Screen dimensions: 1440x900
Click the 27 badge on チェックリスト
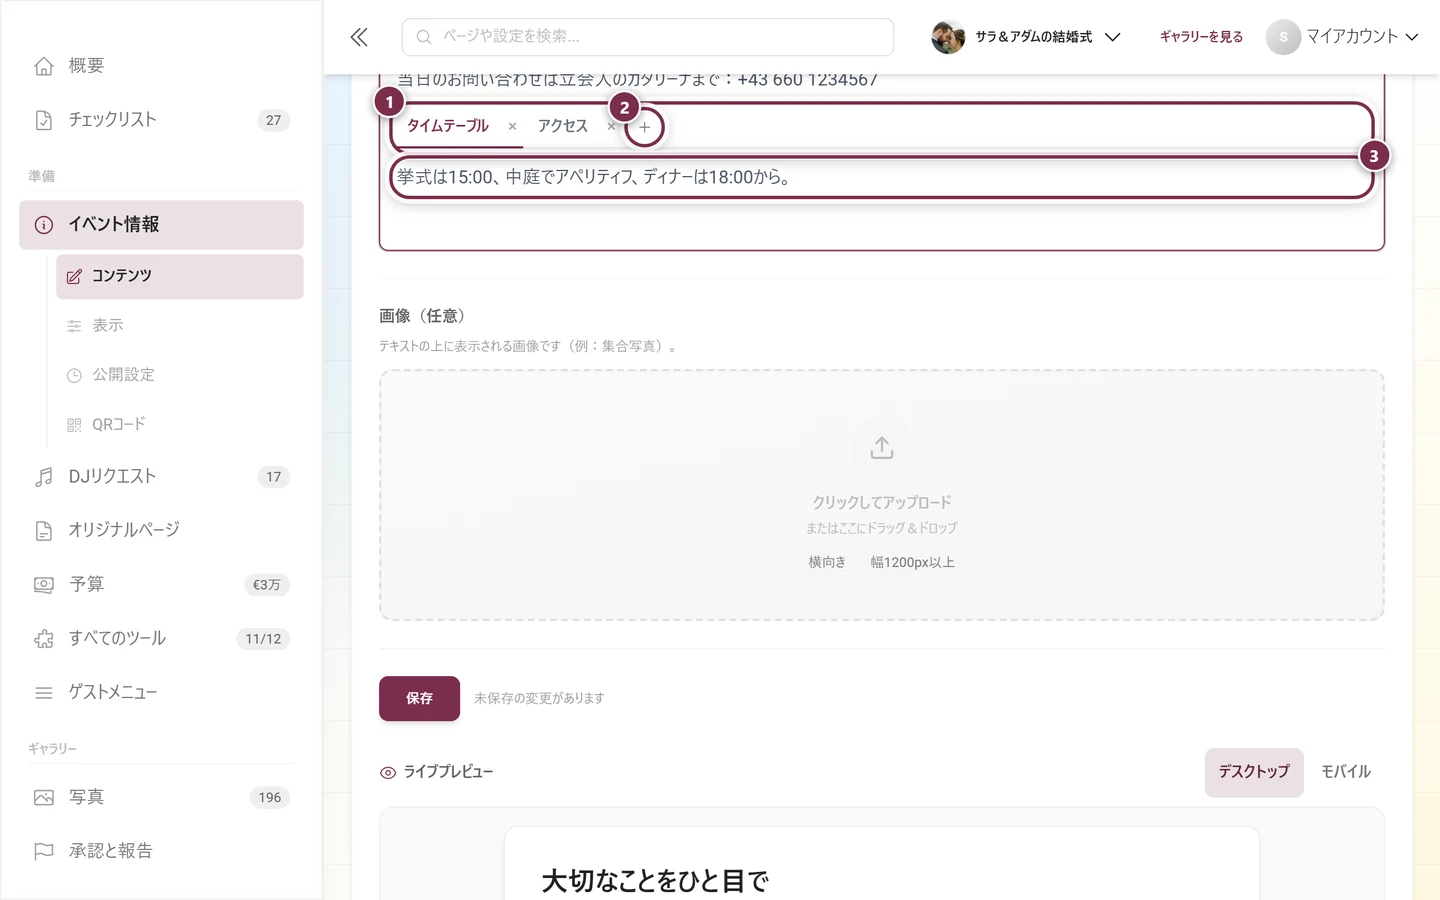coord(273,120)
